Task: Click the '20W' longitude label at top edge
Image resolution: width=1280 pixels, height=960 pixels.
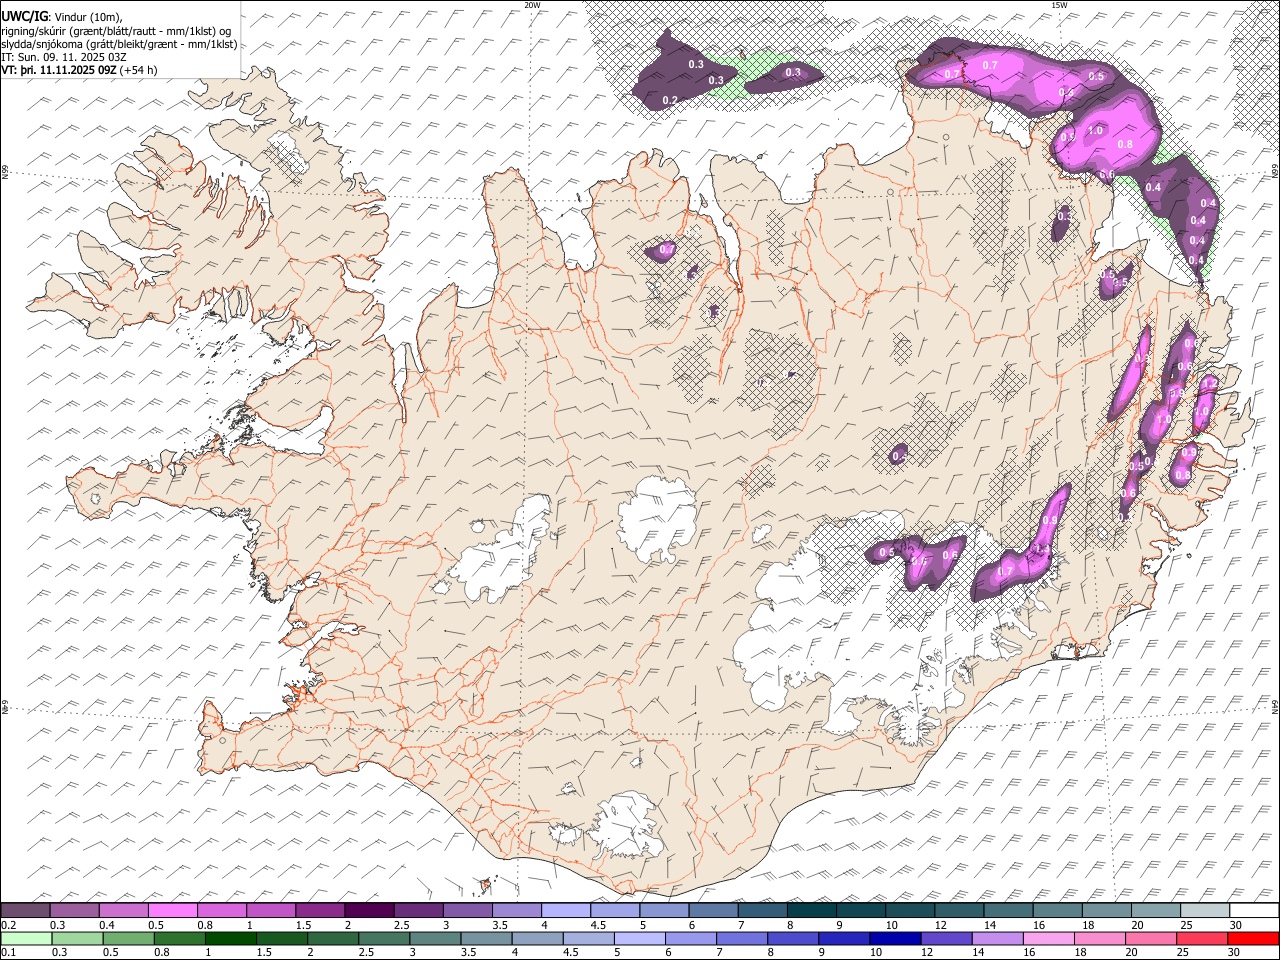Action: 532,5
